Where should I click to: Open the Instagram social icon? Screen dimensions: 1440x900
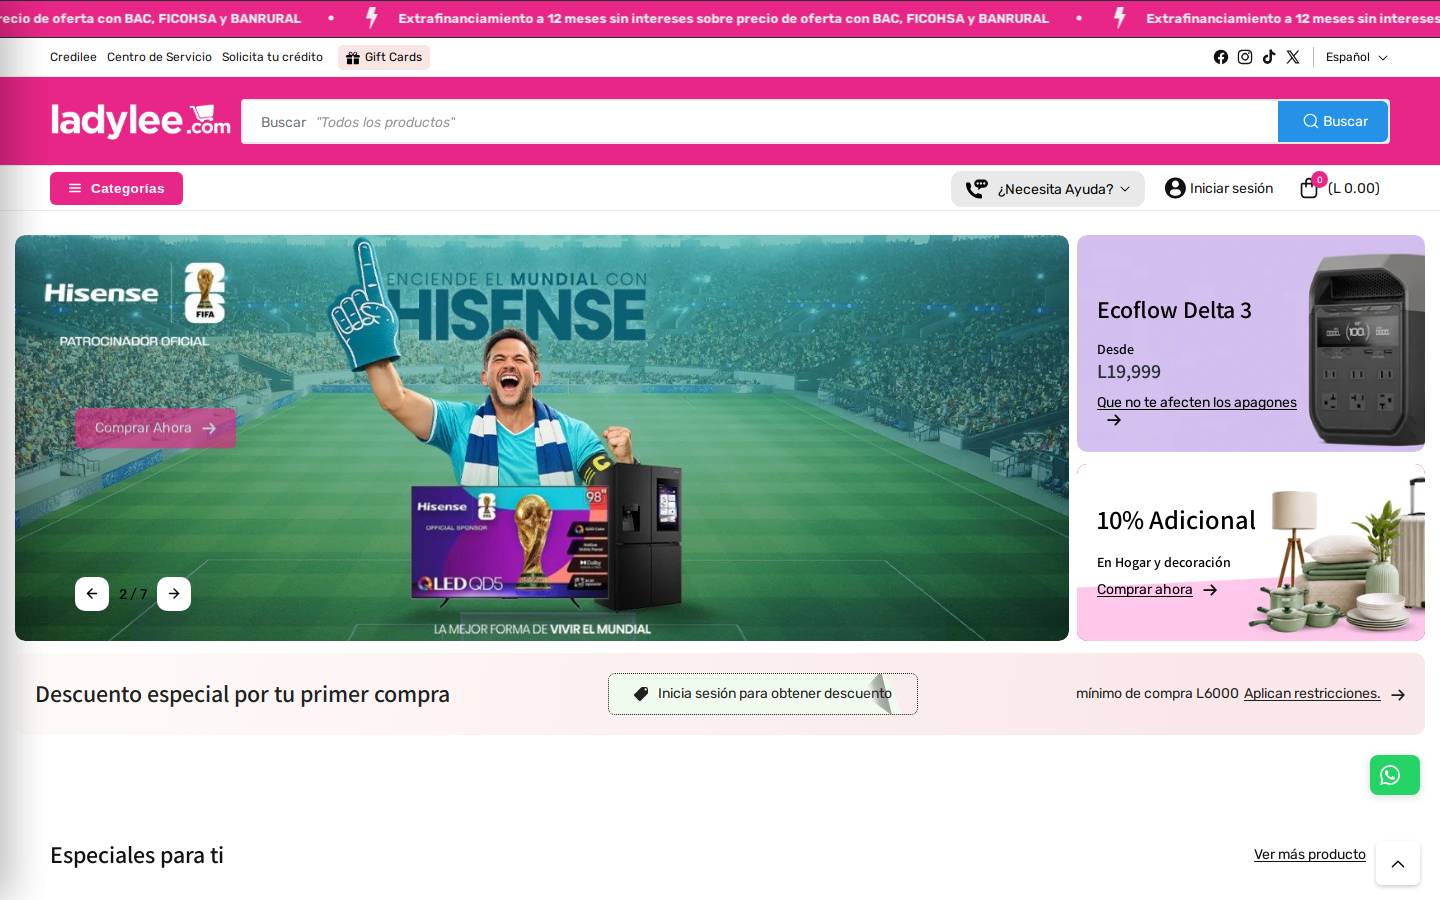coord(1245,57)
